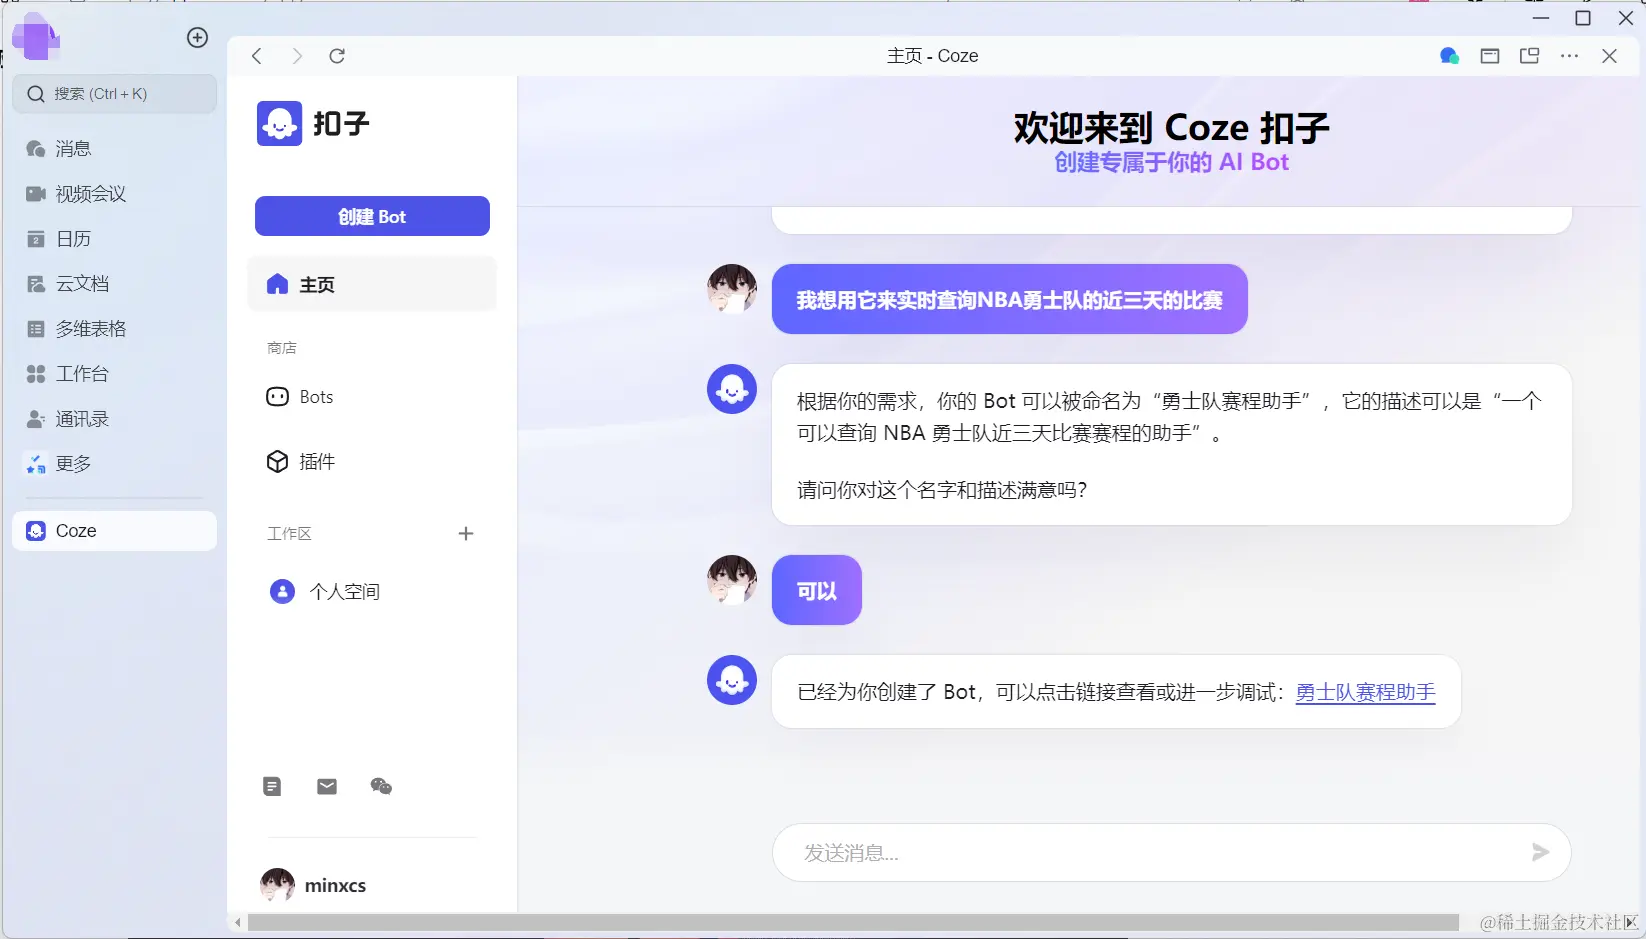Click the mail envelope icon
This screenshot has width=1646, height=939.
coord(327,786)
